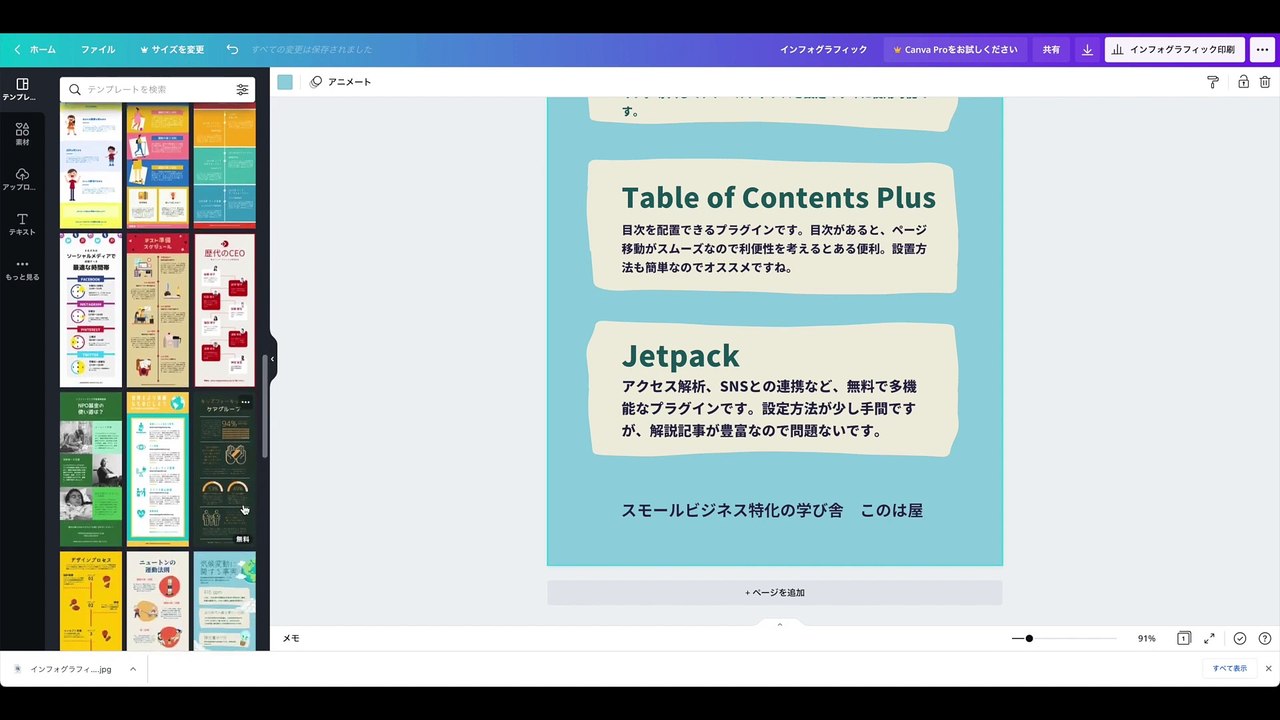Expand the page list chevron below canvas
This screenshot has width=1280, height=720.
pos(780,624)
